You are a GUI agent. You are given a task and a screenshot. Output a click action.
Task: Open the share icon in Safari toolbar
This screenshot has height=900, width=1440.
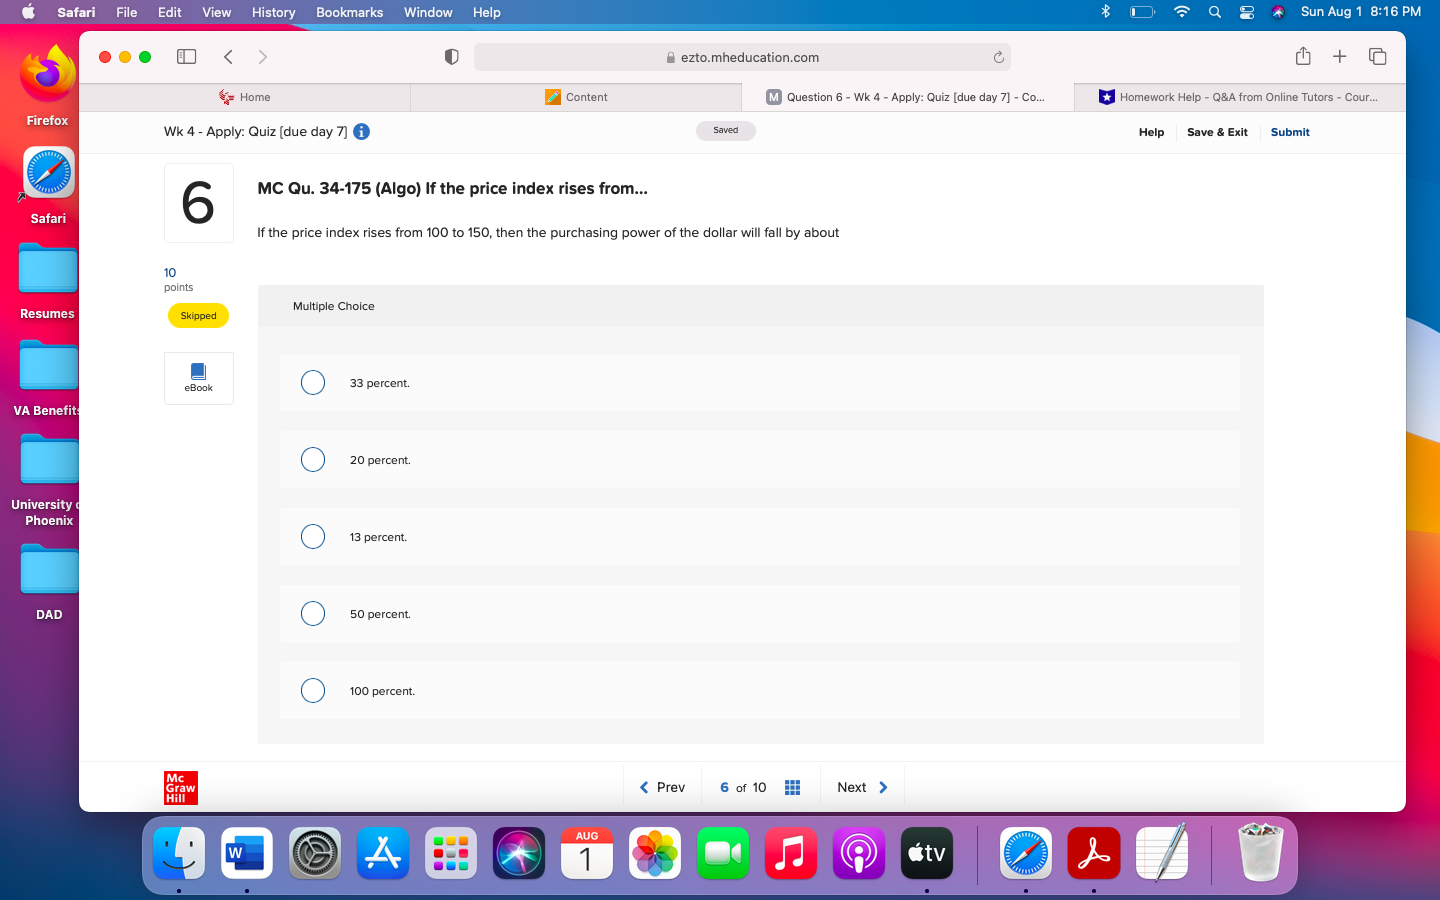[x=1303, y=56]
